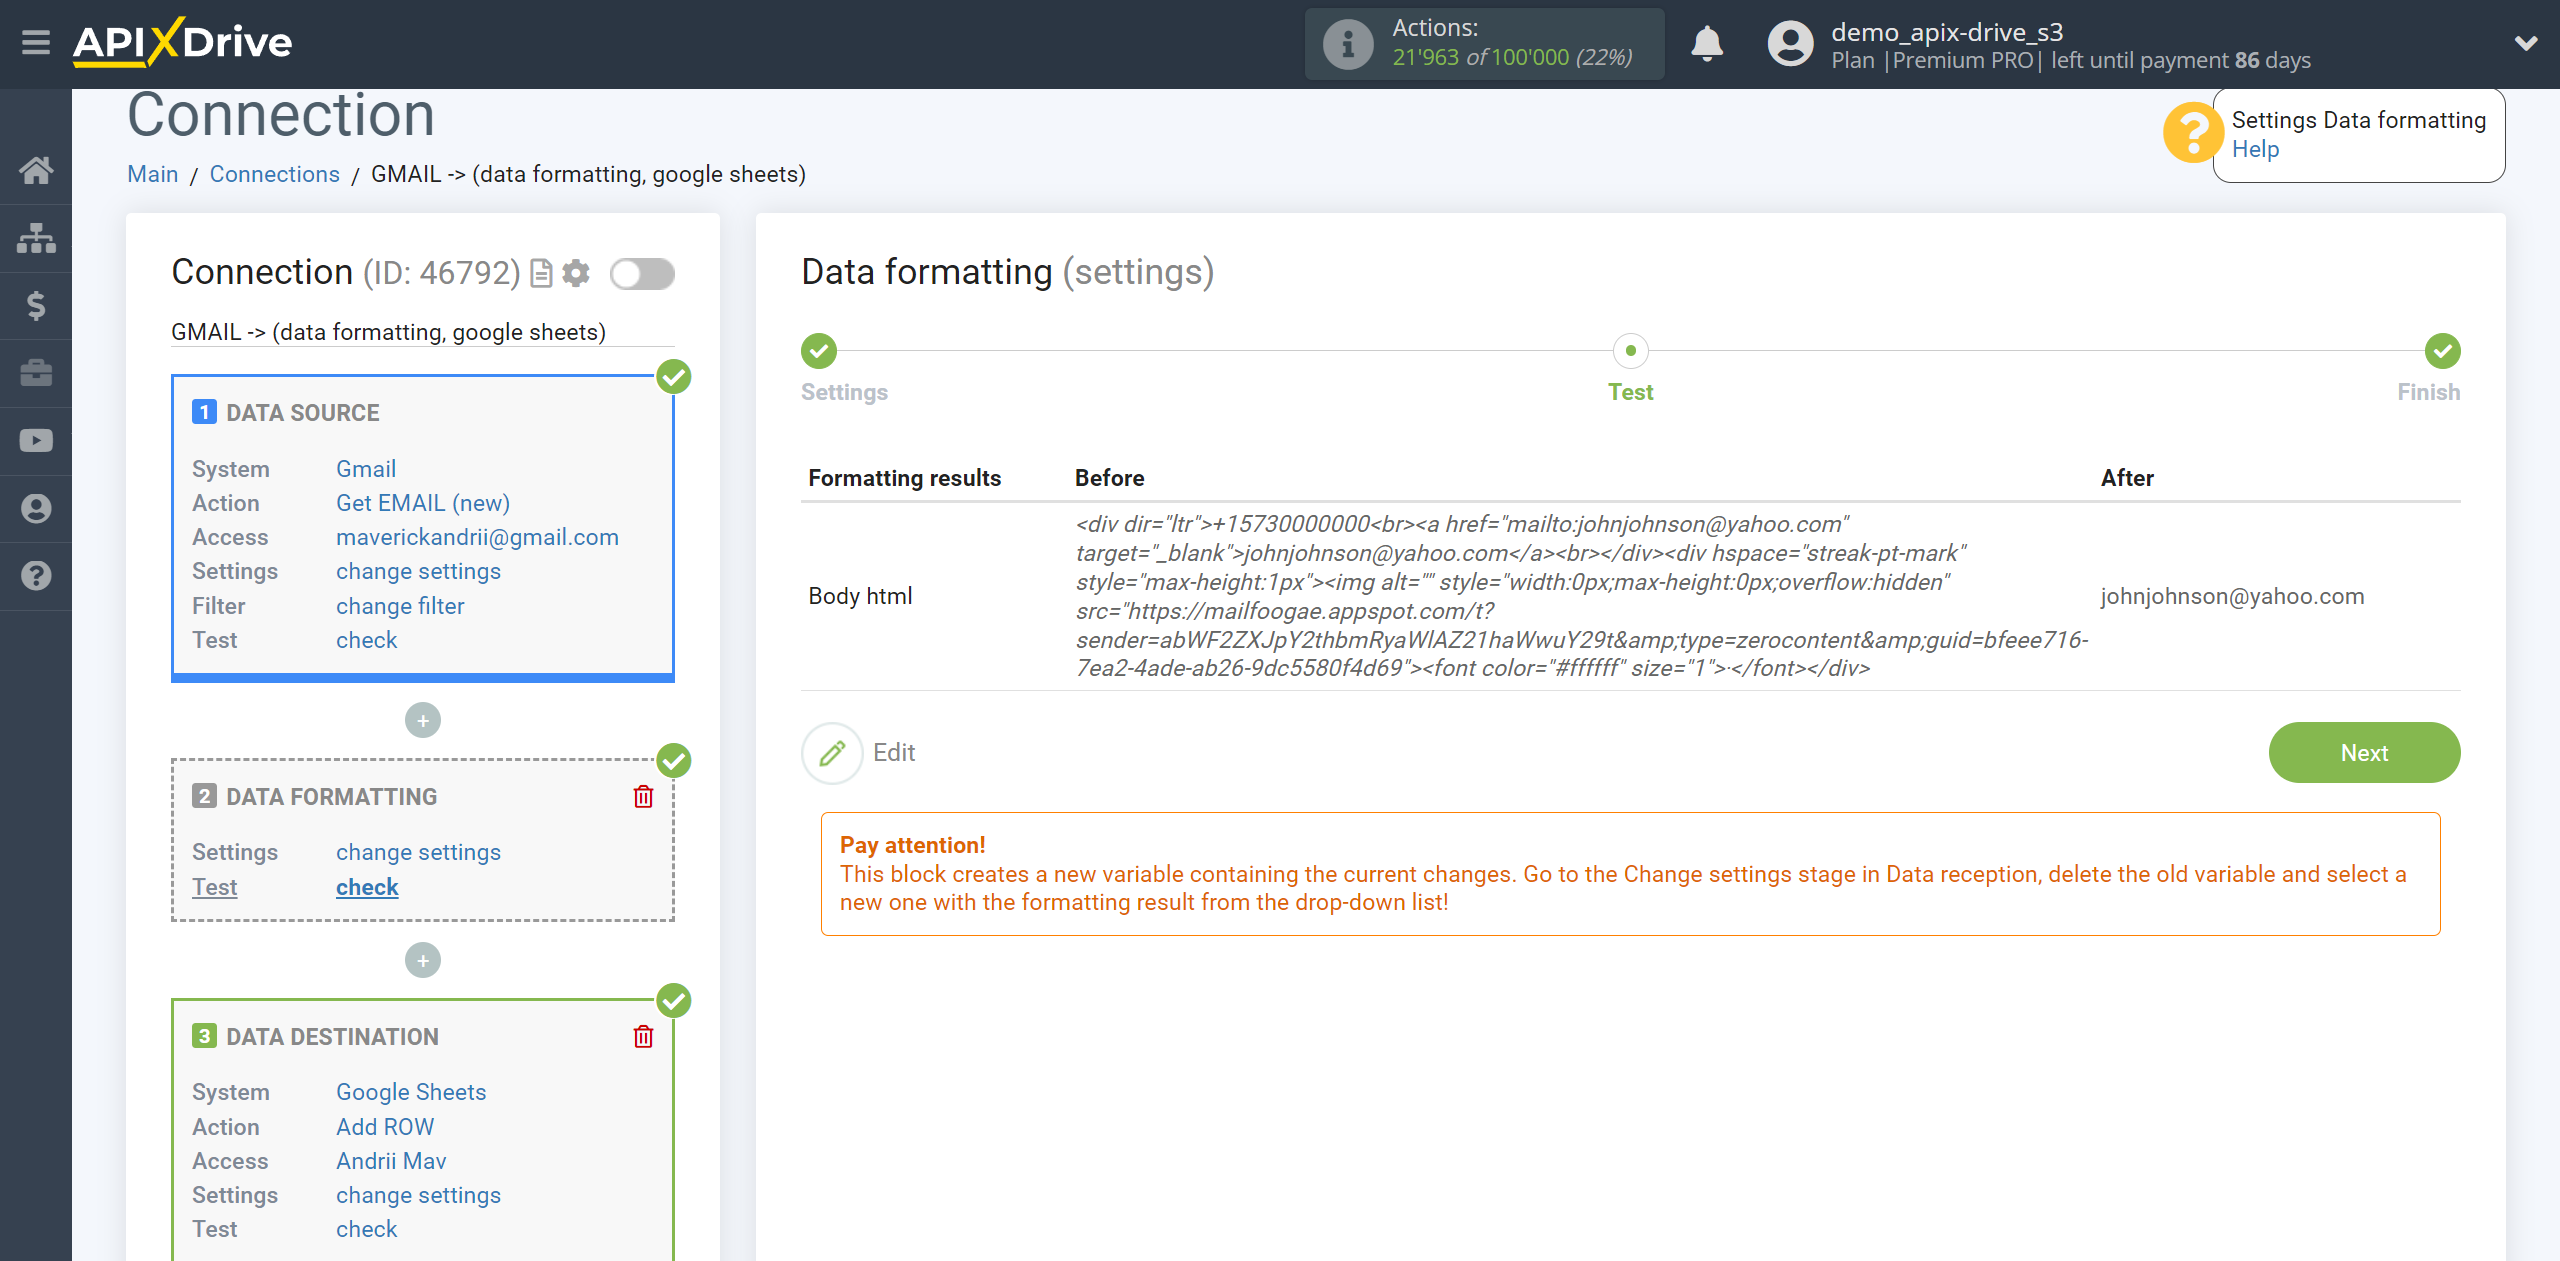The width and height of the screenshot is (2560, 1261).
Task: Click Google Sheets system link
Action: coord(411,1092)
